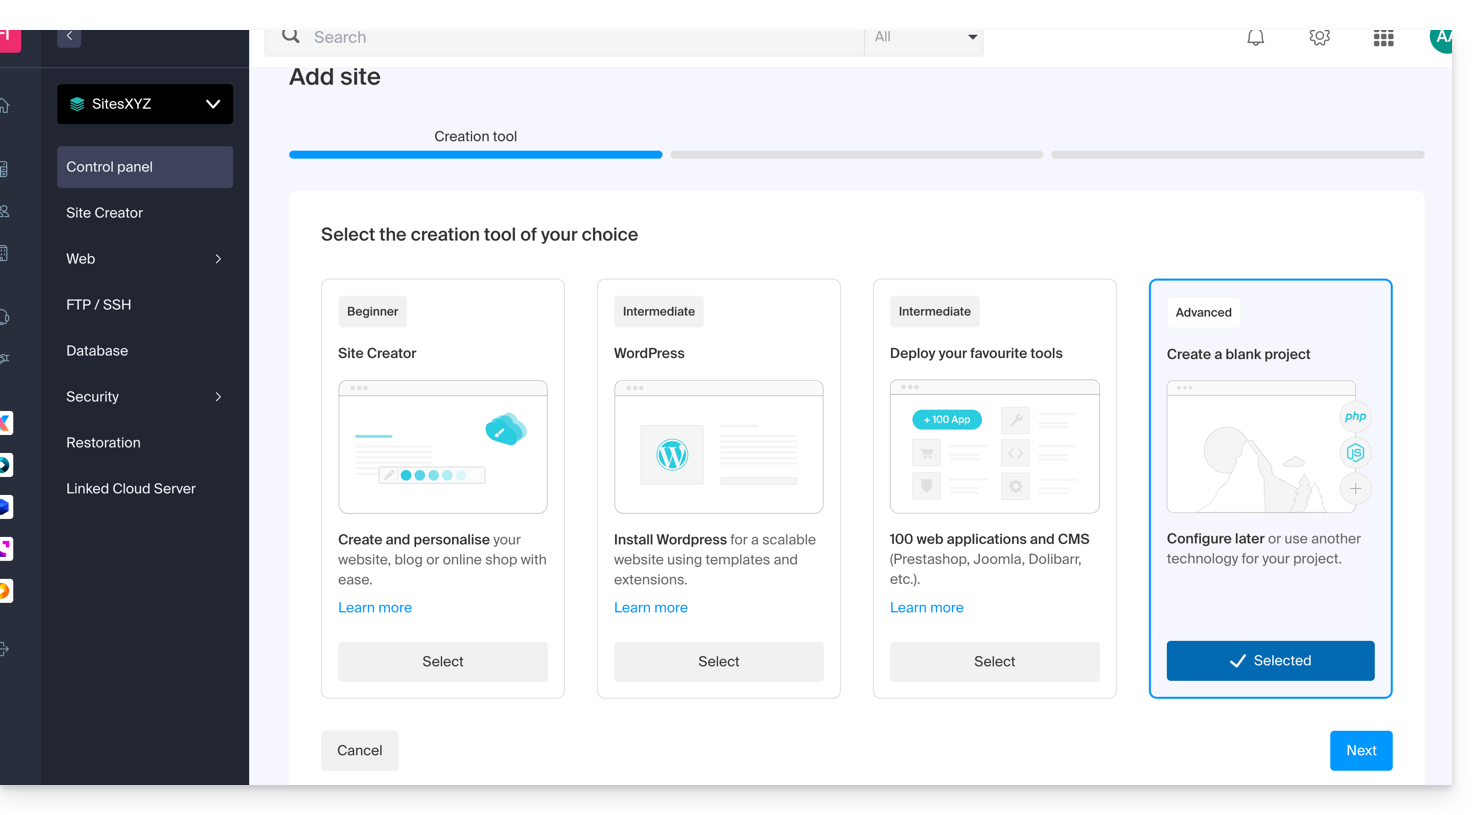Open FTP / SSH menu item
The height and width of the screenshot is (815, 1482).
pyautogui.click(x=99, y=305)
